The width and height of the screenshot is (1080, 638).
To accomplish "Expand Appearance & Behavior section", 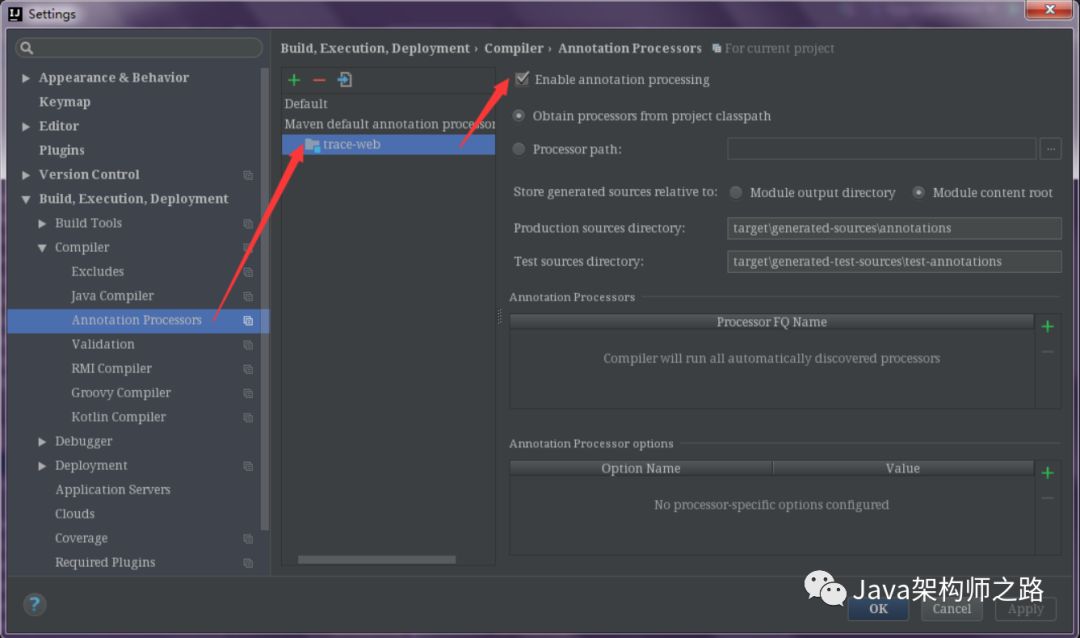I will click(x=25, y=78).
